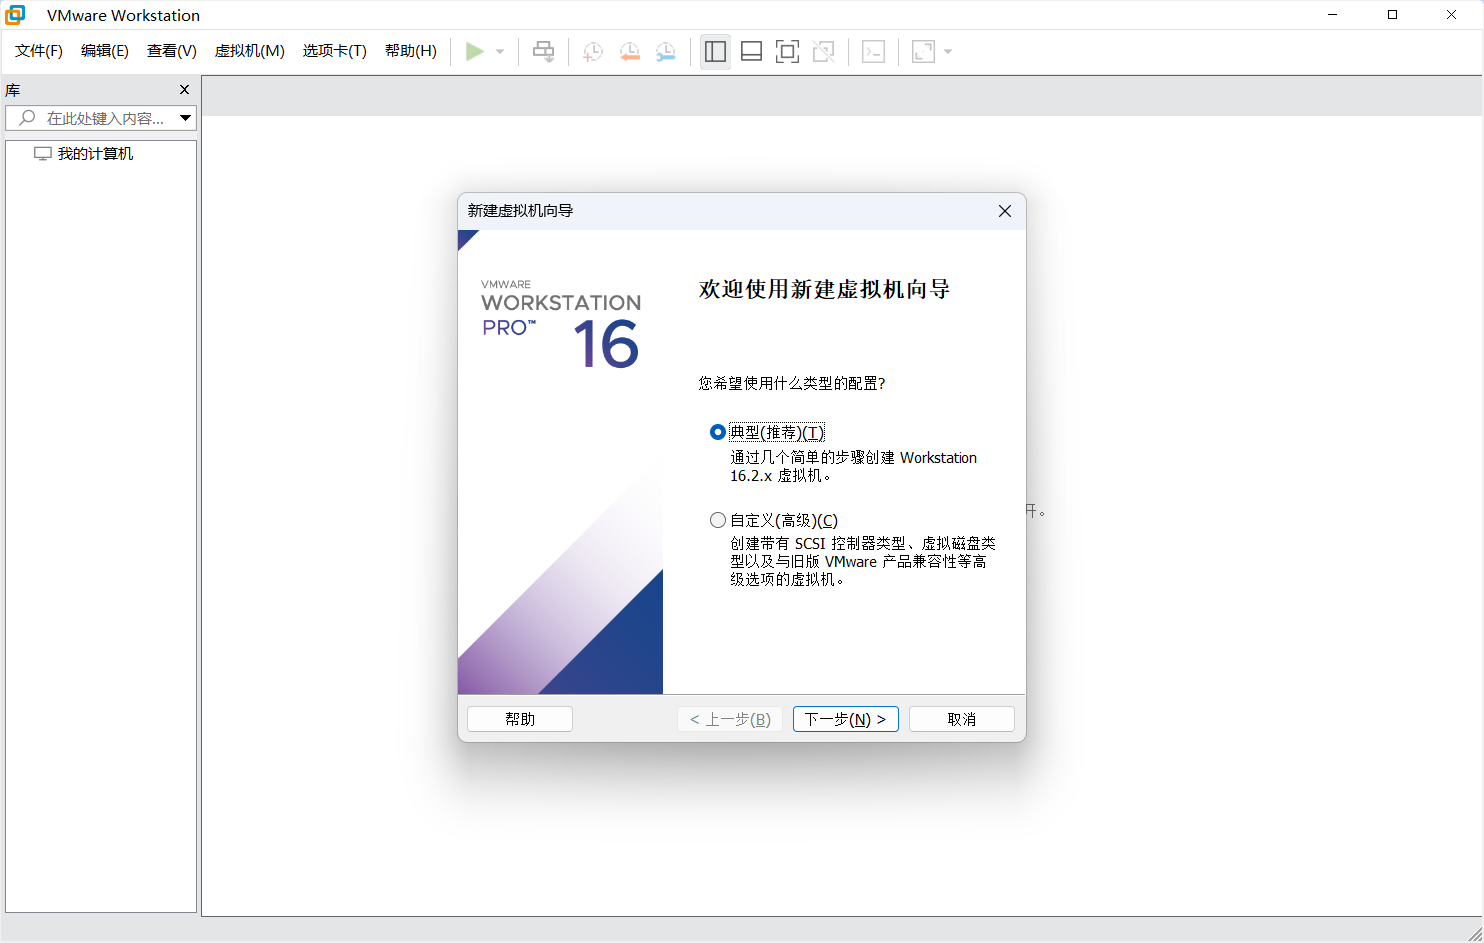Click the 取消 button
Image resolution: width=1484 pixels, height=943 pixels.
962,719
